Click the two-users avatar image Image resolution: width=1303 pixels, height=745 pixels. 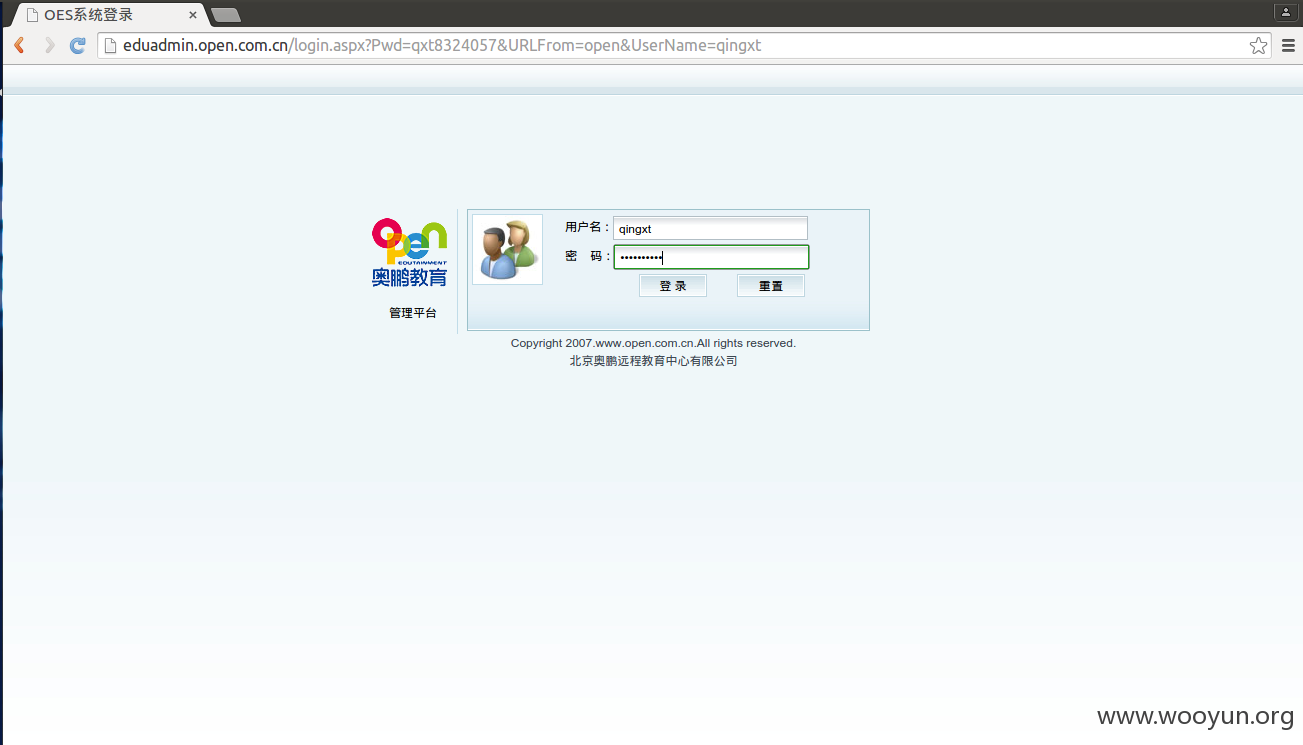(x=507, y=249)
